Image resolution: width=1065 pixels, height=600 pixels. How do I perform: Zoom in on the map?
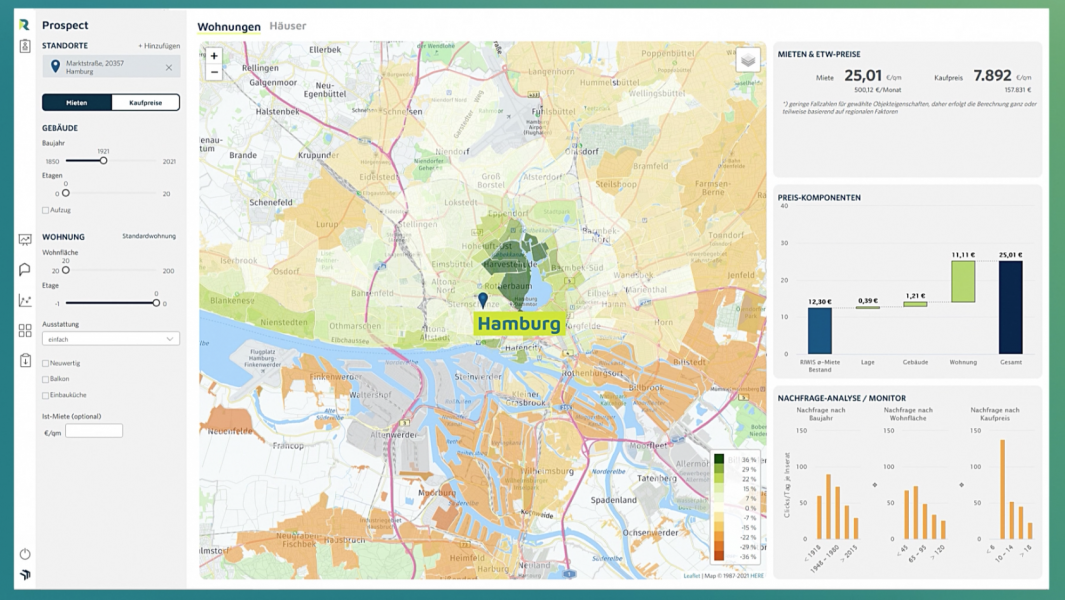(x=214, y=56)
